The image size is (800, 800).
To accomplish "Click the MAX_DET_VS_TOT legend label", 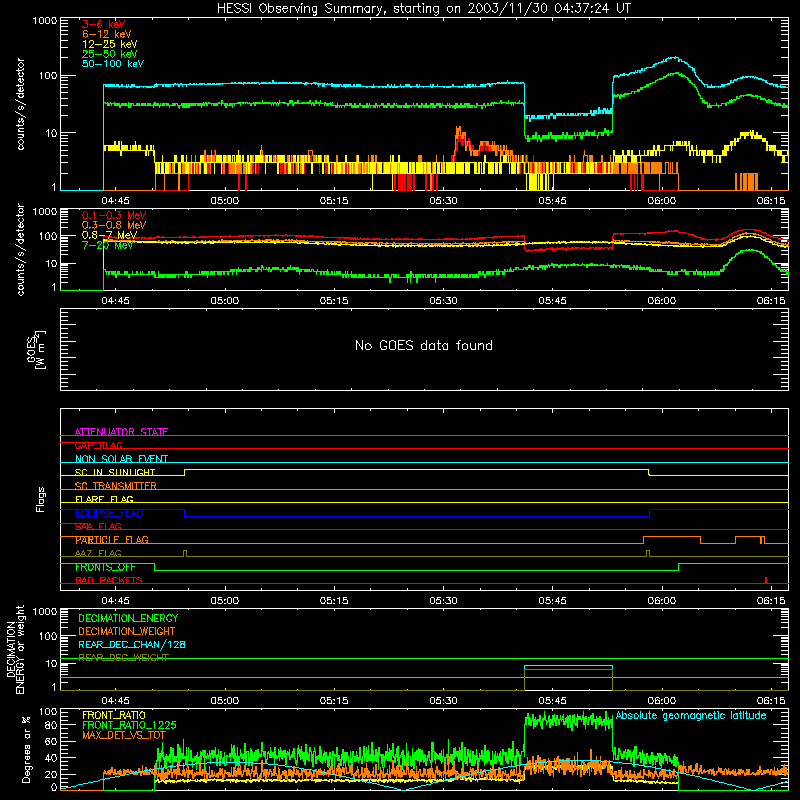I will [x=123, y=735].
